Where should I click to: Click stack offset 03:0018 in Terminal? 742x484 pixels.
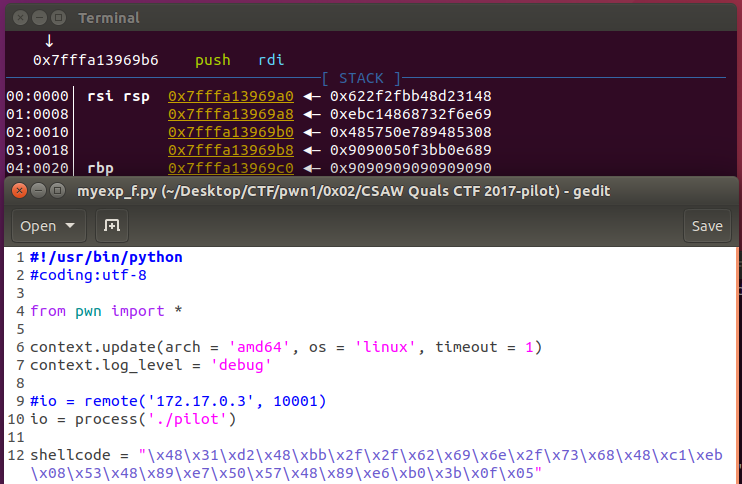point(37,150)
